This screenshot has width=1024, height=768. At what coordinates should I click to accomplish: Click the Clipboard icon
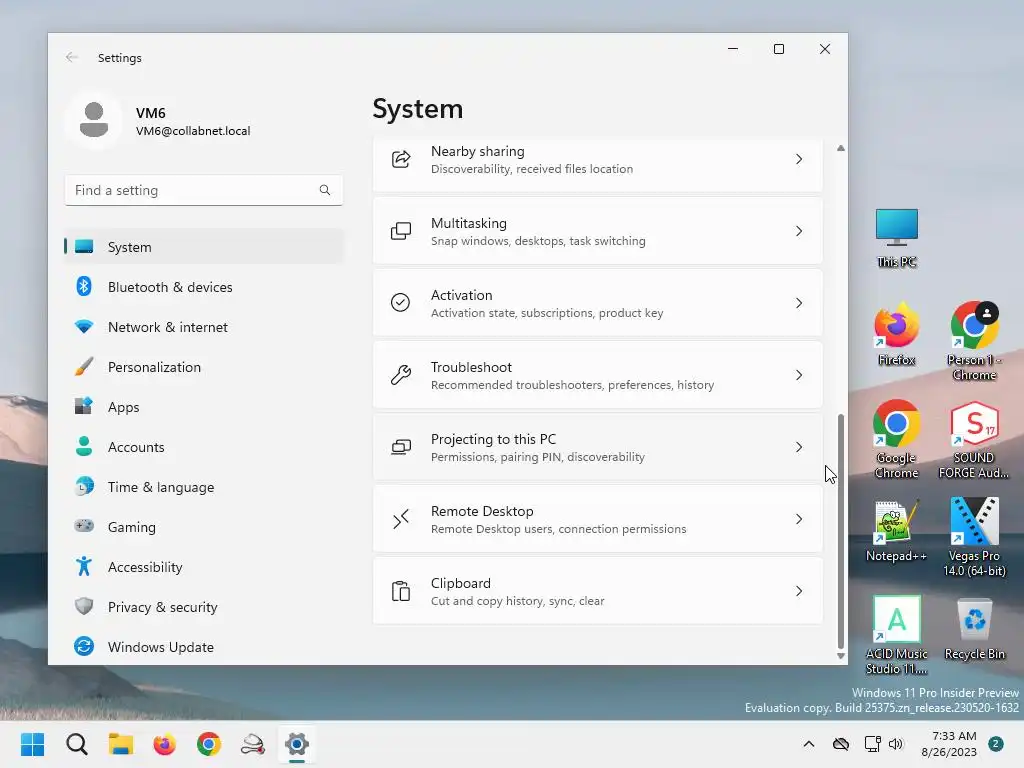(400, 591)
